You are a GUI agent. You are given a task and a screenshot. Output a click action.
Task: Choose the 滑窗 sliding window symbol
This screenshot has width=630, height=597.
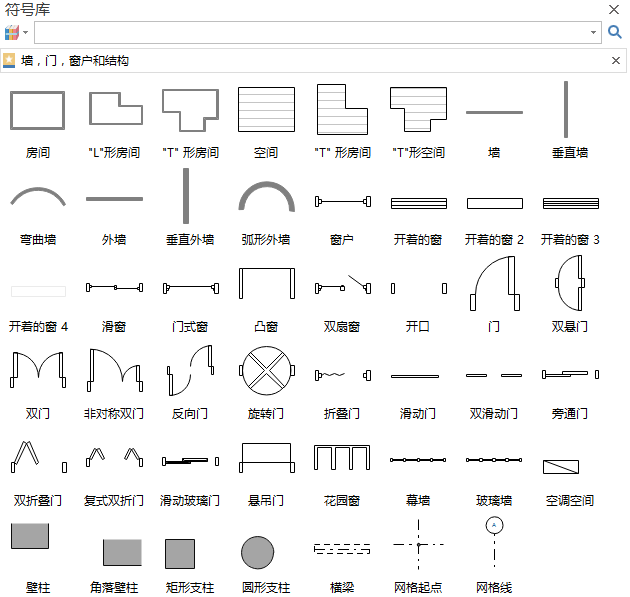click(x=115, y=288)
